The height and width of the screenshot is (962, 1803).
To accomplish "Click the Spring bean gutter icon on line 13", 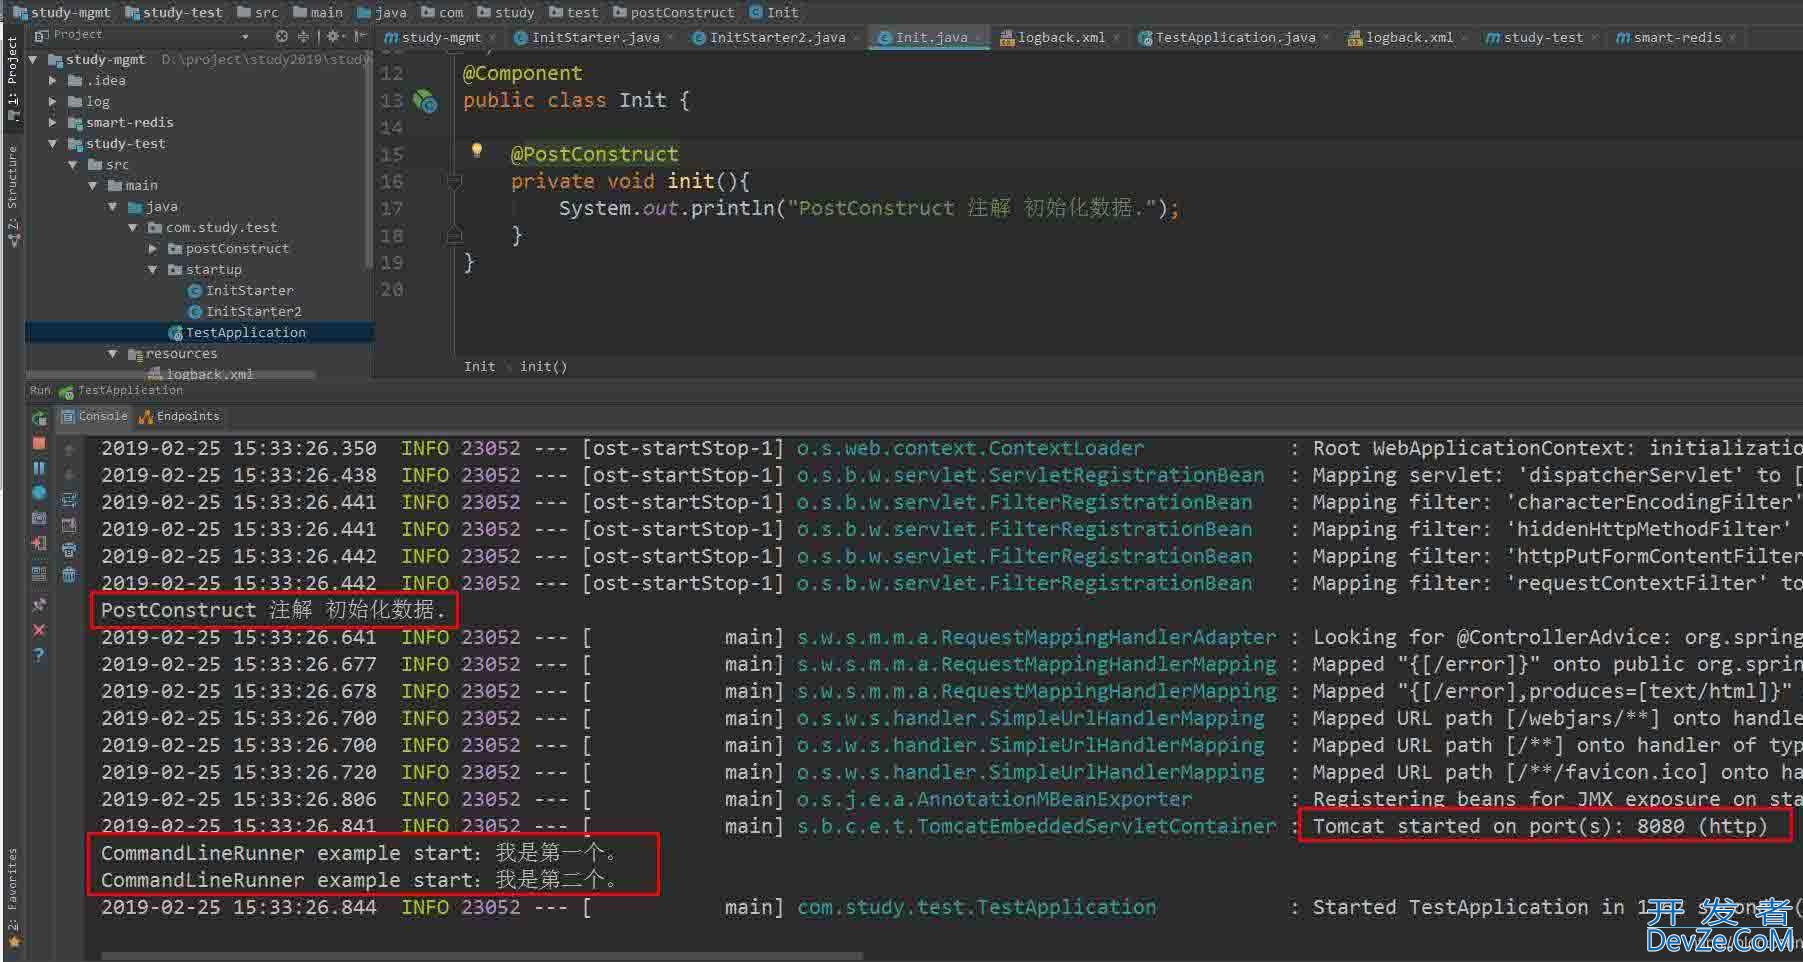I will 425,101.
